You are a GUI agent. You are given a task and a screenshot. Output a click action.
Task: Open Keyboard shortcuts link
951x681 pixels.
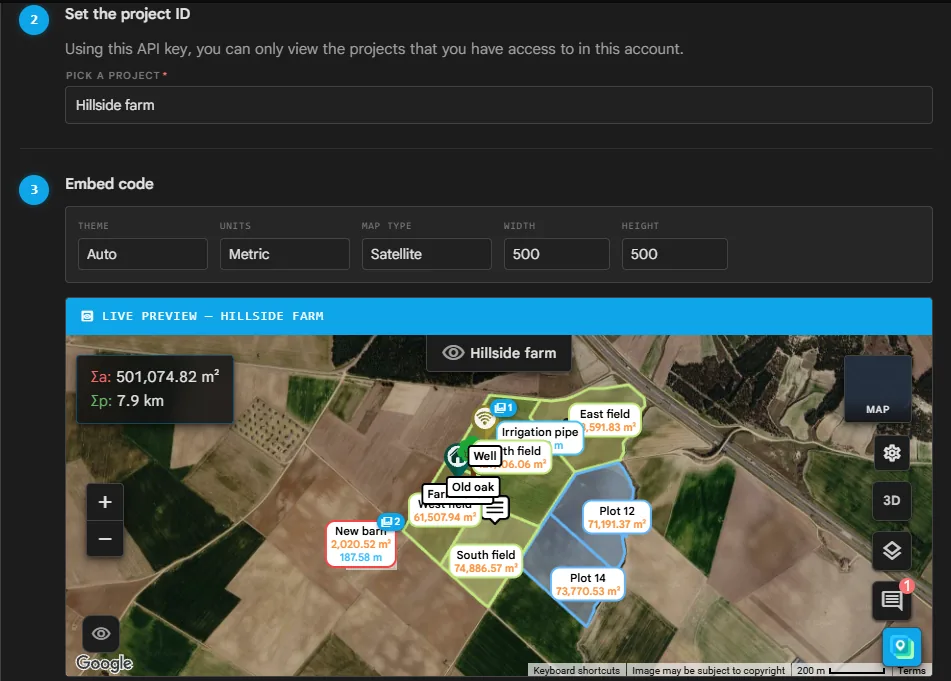click(576, 671)
